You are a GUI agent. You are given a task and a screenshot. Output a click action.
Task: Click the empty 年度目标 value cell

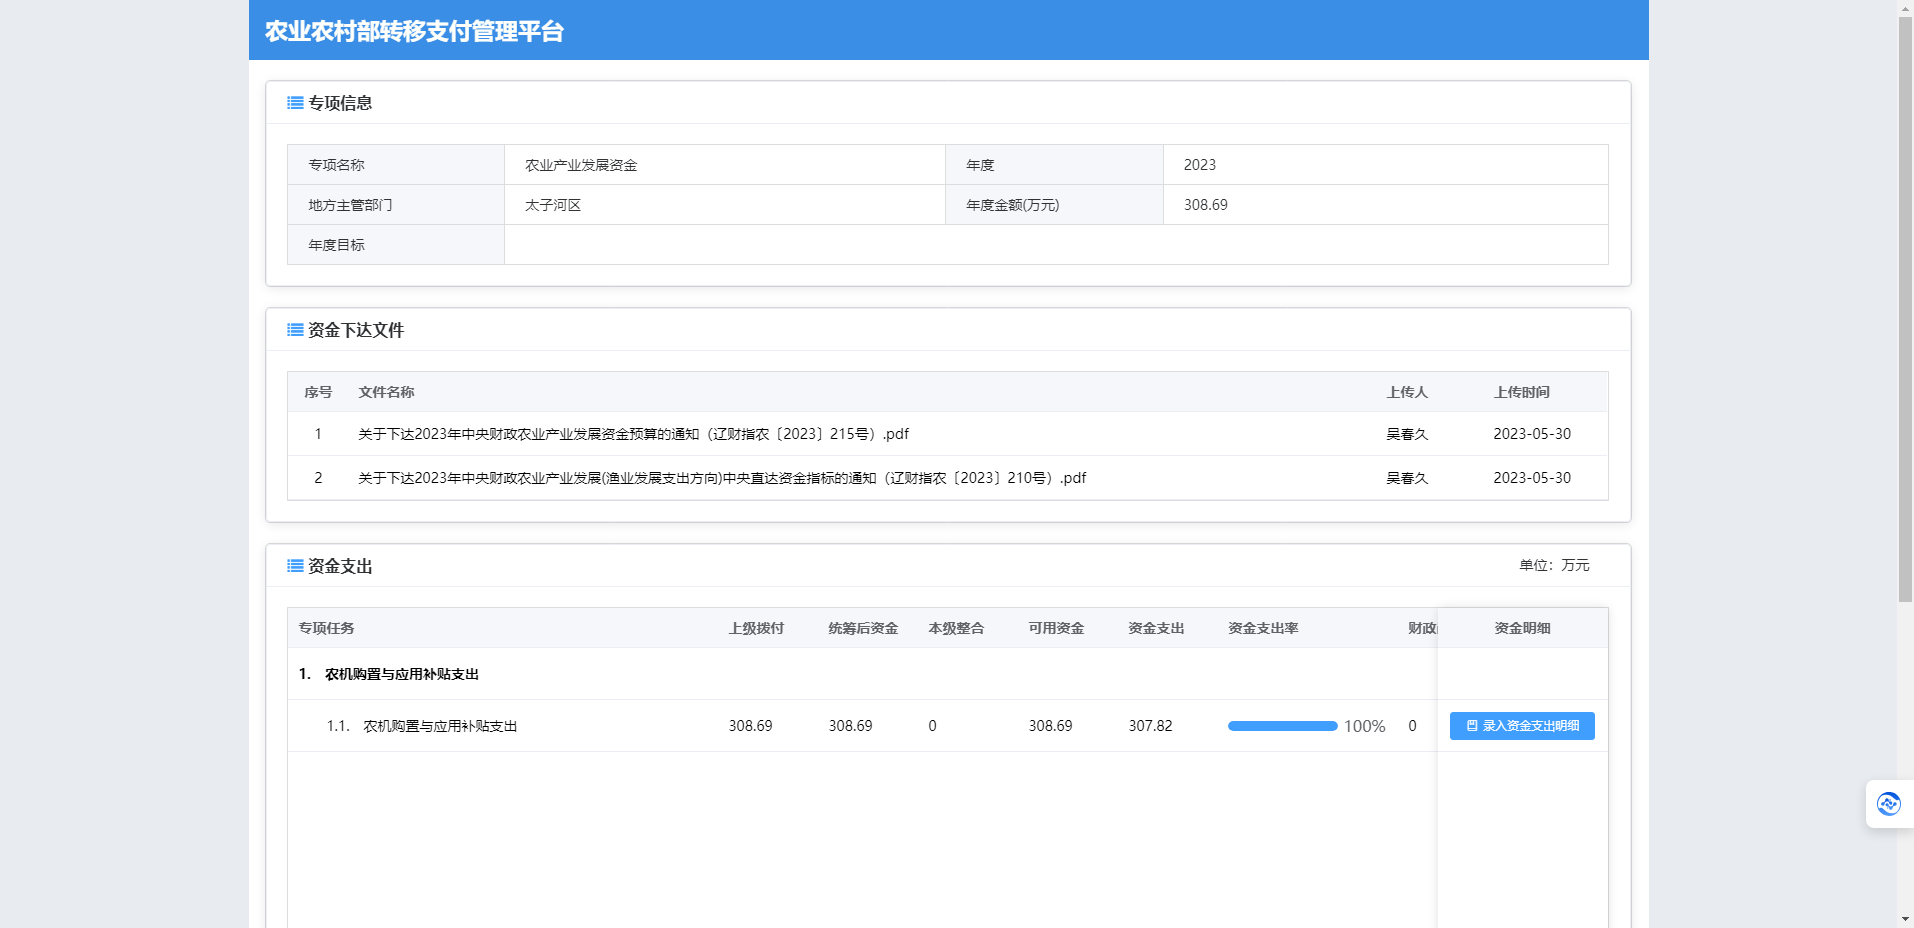click(1056, 245)
